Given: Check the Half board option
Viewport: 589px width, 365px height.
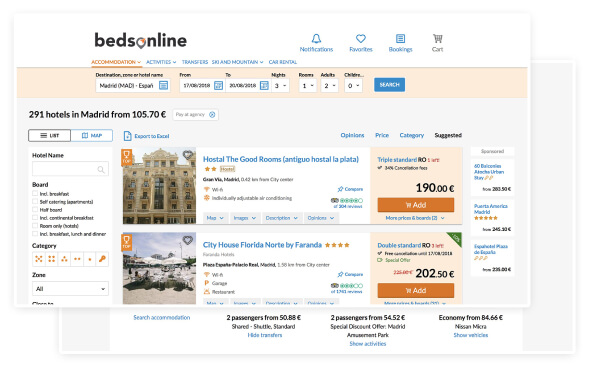Looking at the screenshot, I should 35,210.
